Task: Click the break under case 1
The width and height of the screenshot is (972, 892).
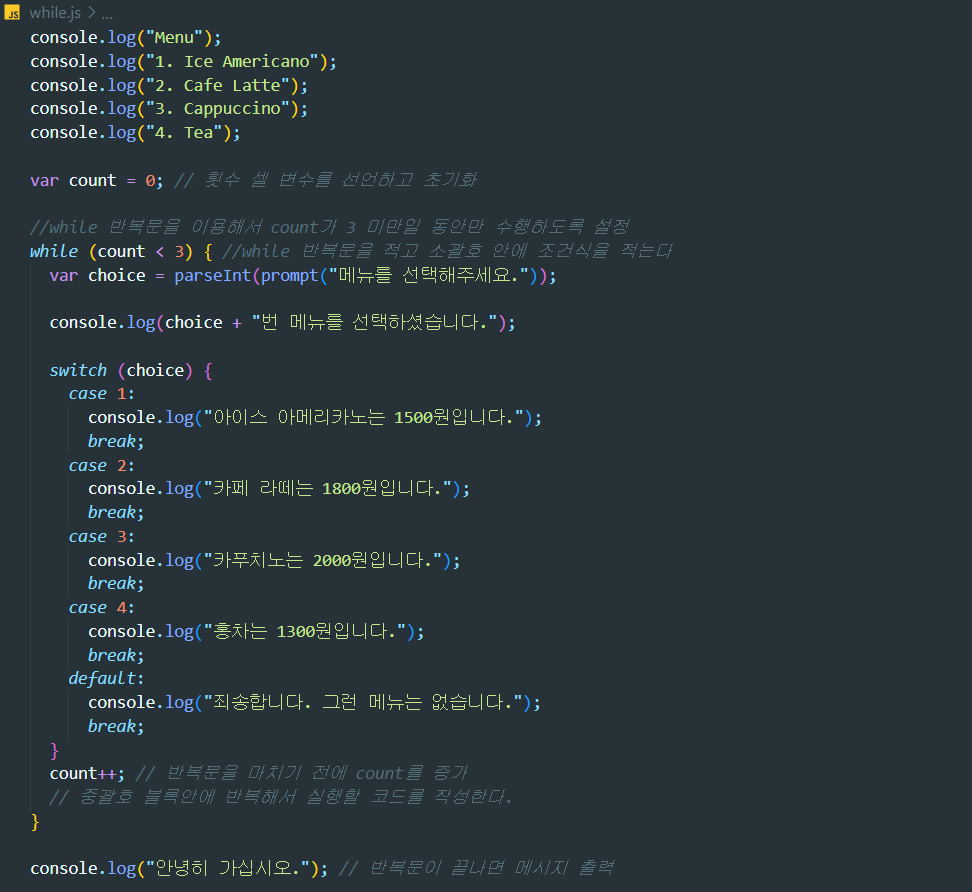Action: click(x=116, y=441)
